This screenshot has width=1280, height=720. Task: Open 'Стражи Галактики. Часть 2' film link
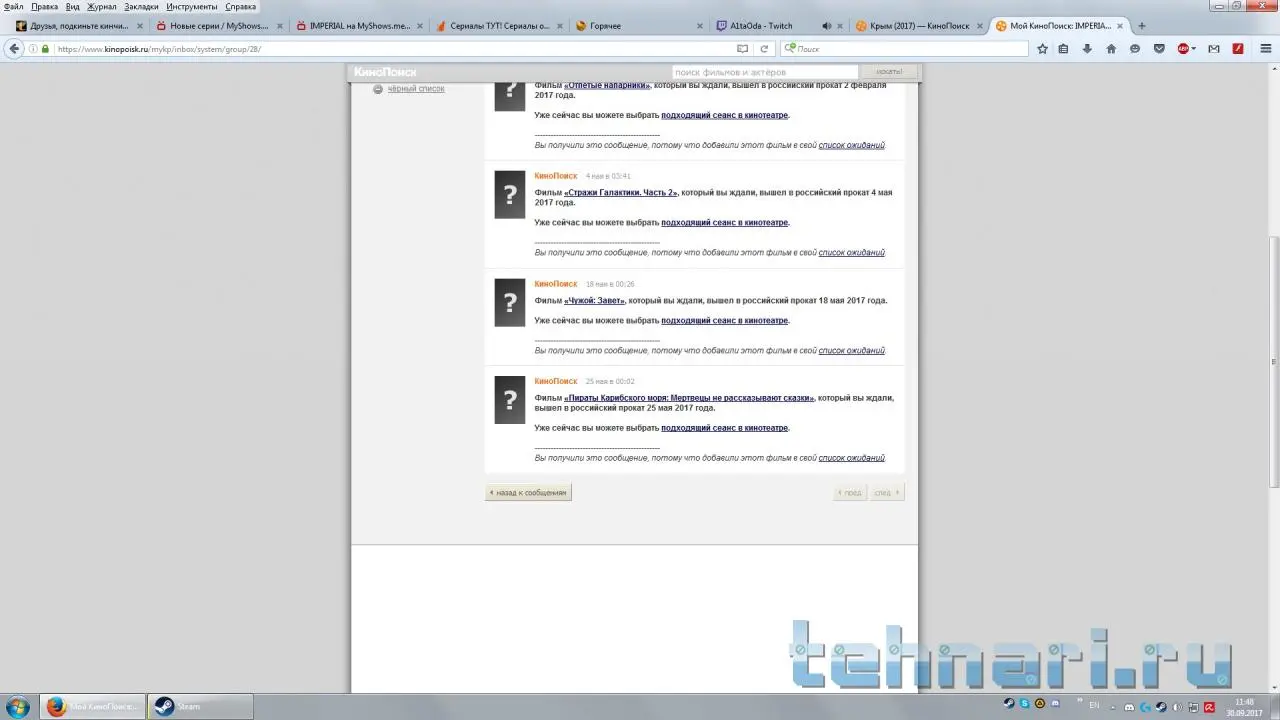621,192
